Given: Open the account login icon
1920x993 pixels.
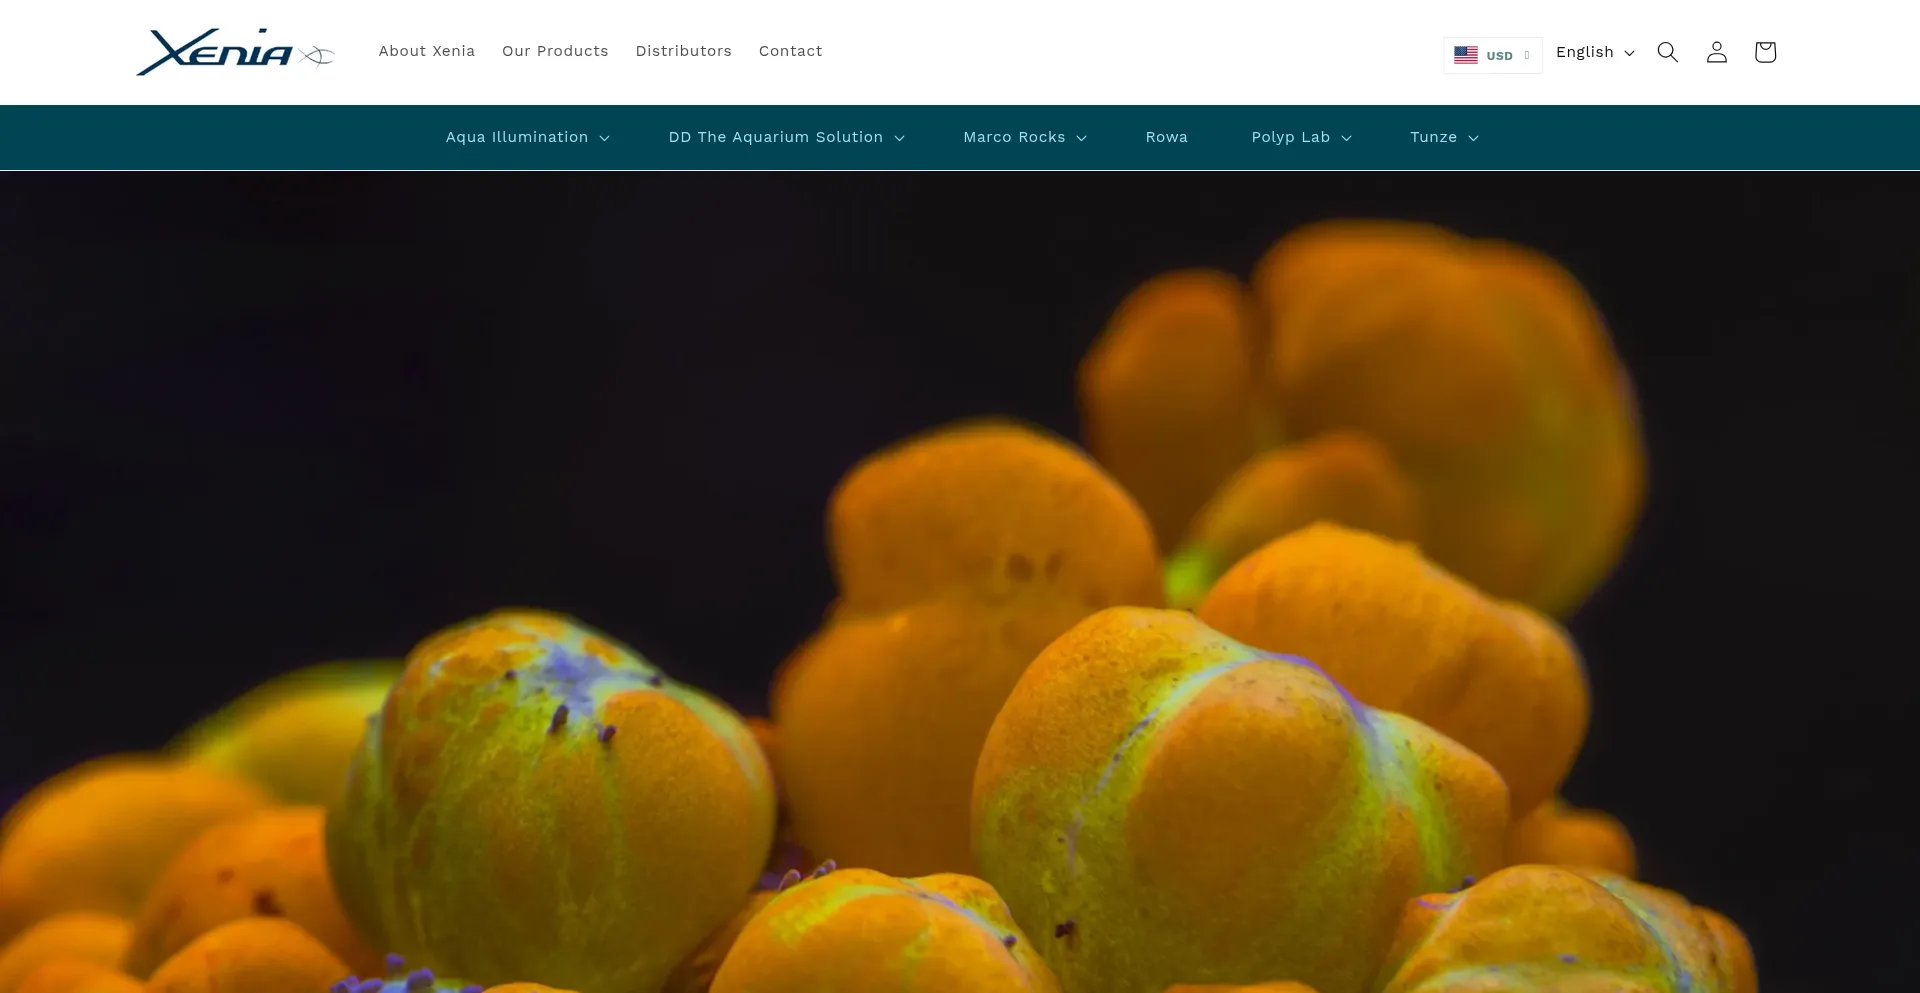Looking at the screenshot, I should pos(1716,52).
